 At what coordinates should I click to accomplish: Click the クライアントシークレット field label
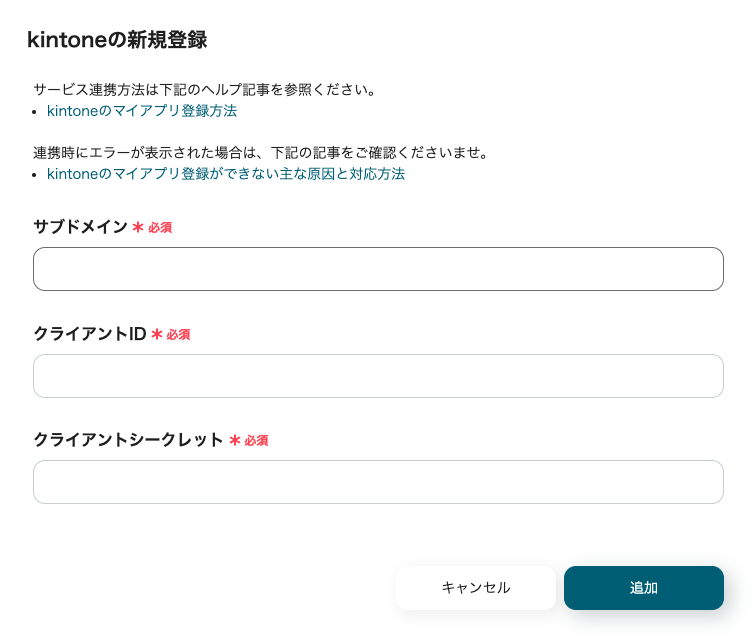click(x=128, y=439)
